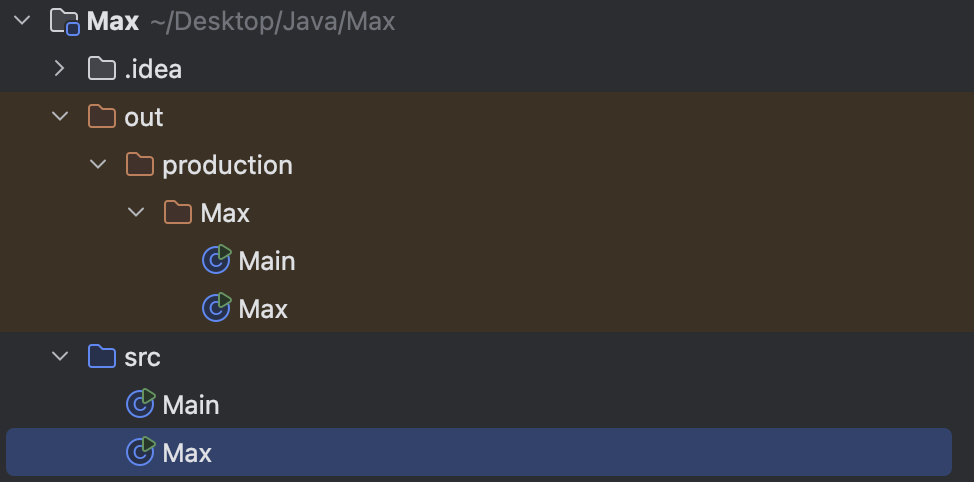Image resolution: width=974 pixels, height=482 pixels.
Task: Click the ~/Desktop/Java/Max project path text
Action: 272,21
